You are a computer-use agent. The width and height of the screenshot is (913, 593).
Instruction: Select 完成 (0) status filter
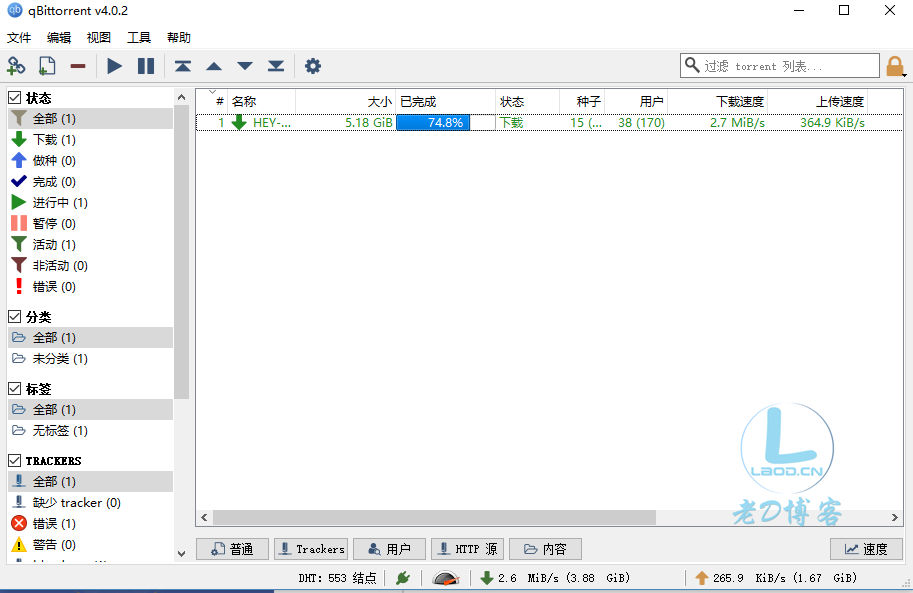pyautogui.click(x=91, y=182)
